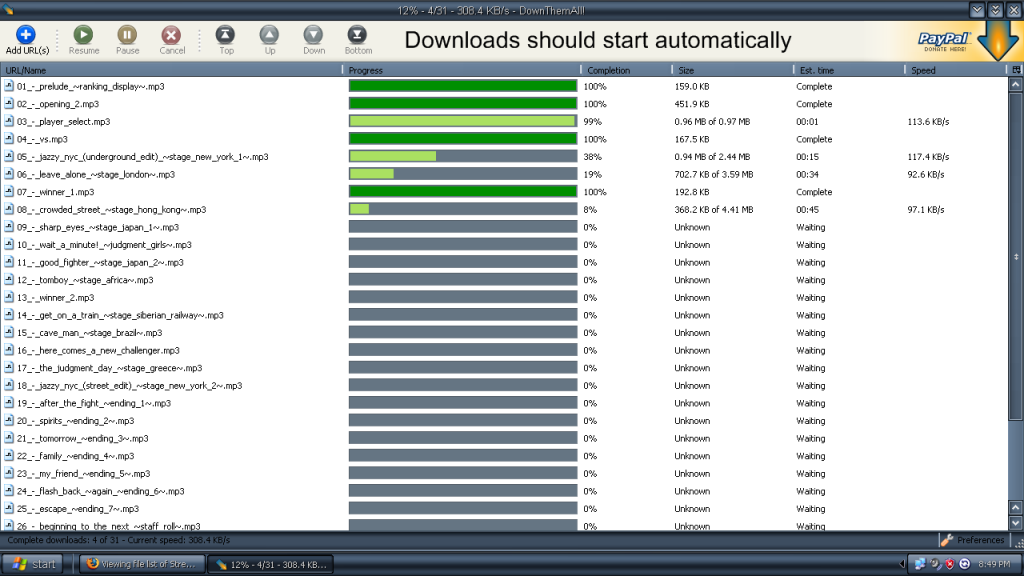Screen dimensions: 1024x576
Task: Click the PayPal donate banner
Action: (x=944, y=40)
